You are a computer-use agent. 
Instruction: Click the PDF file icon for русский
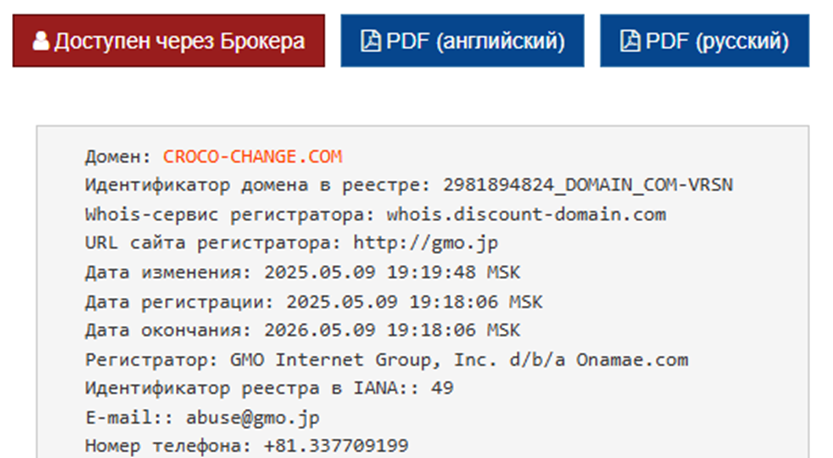pos(630,41)
